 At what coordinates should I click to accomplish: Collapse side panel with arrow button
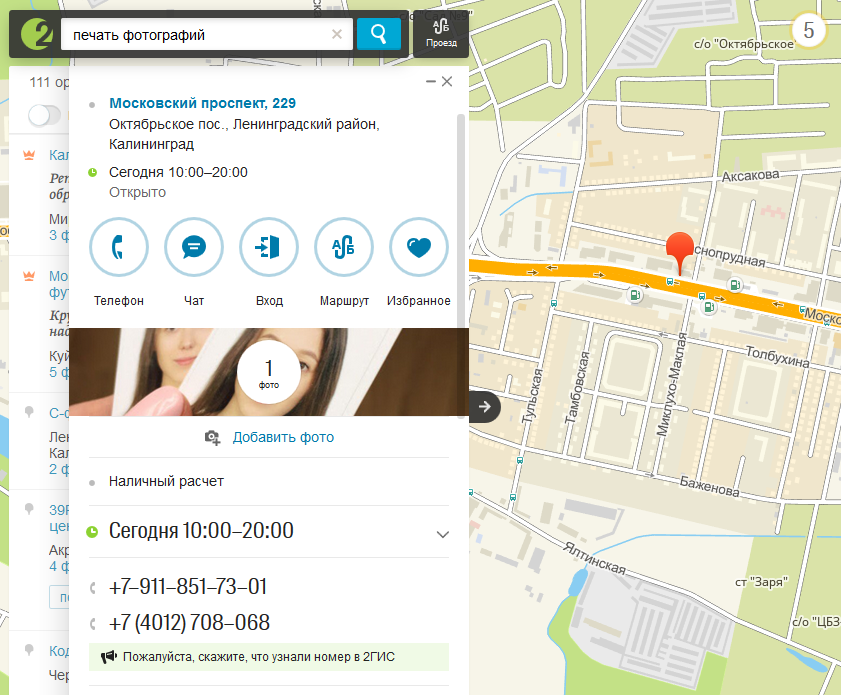click(x=484, y=406)
